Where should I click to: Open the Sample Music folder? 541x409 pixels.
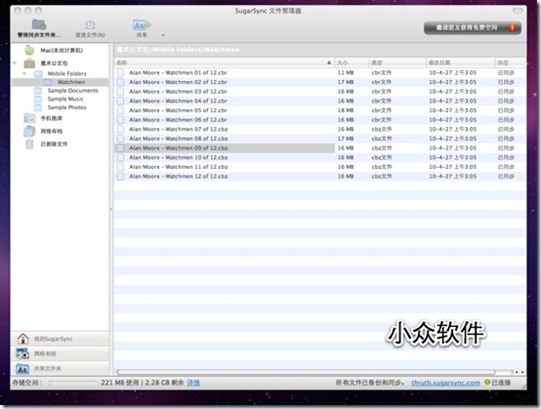65,99
